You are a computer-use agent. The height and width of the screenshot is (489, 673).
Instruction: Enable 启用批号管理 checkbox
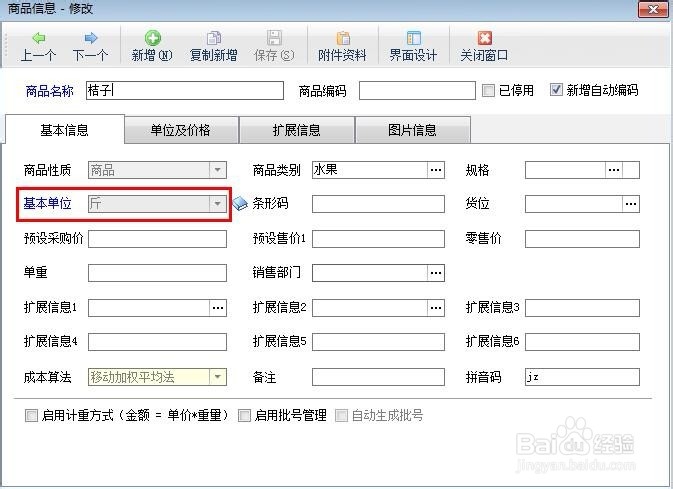coord(244,415)
